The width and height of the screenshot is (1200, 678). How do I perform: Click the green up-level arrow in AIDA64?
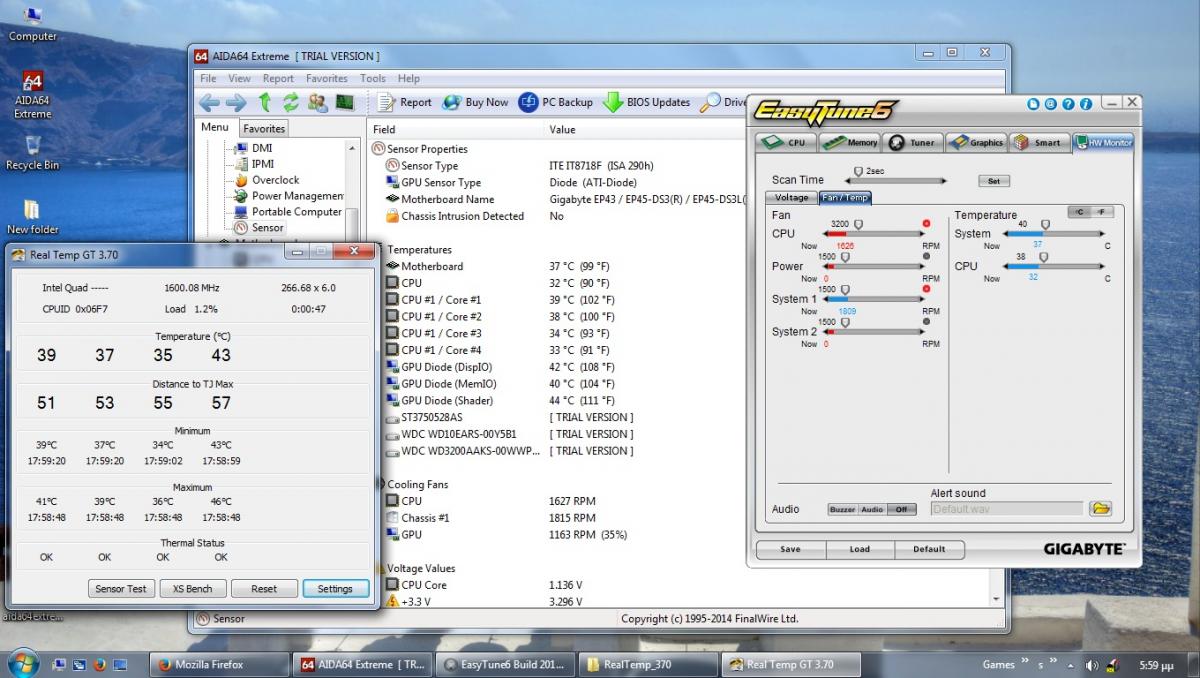(x=264, y=102)
